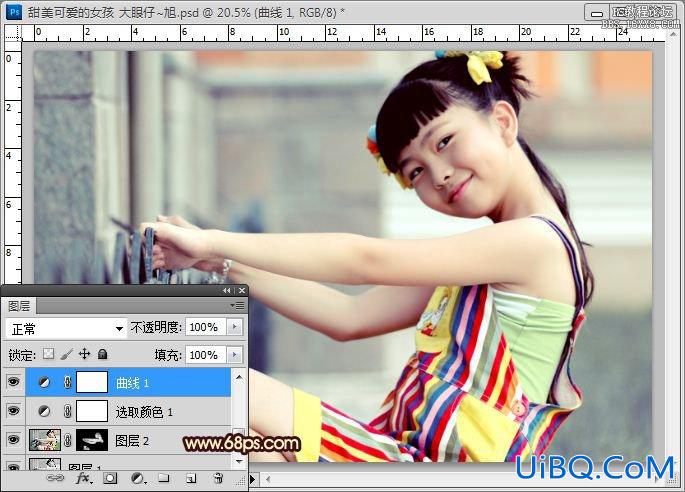Click the 选取颜色 1 adjustment icon
The image size is (685, 492).
coord(44,411)
